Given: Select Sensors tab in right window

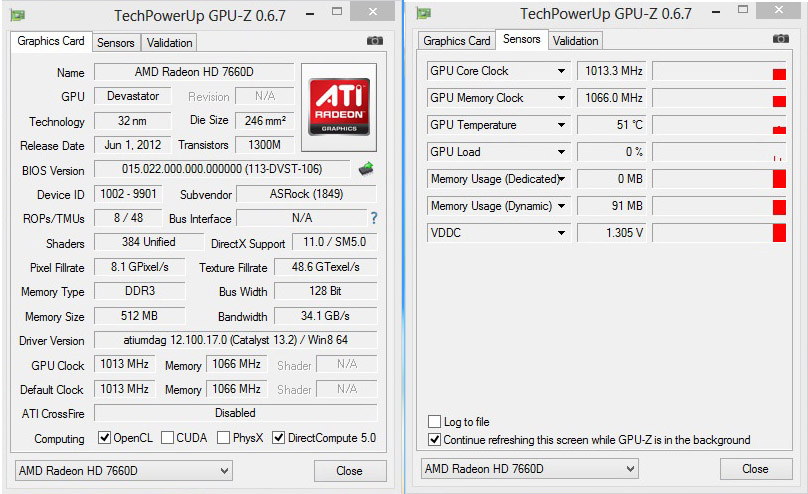Looking at the screenshot, I should coord(521,39).
